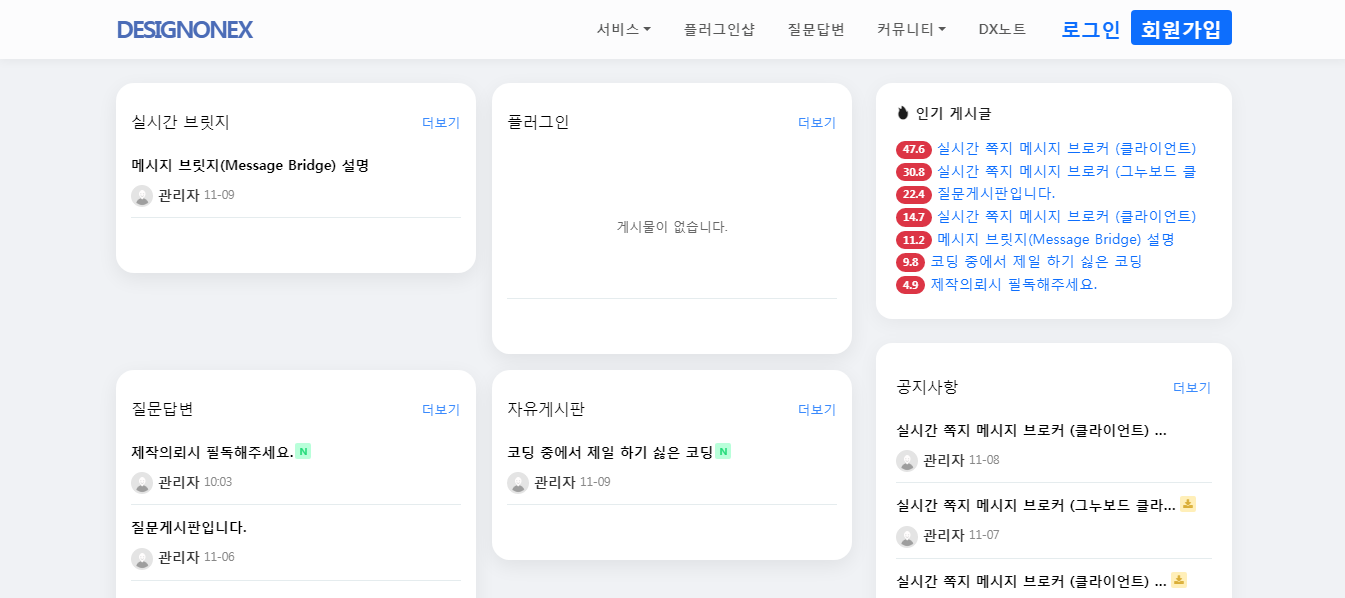Click 더보기 in the 실시간 브릿지 card
Screen dimensions: 1345x598
[x=441, y=123]
